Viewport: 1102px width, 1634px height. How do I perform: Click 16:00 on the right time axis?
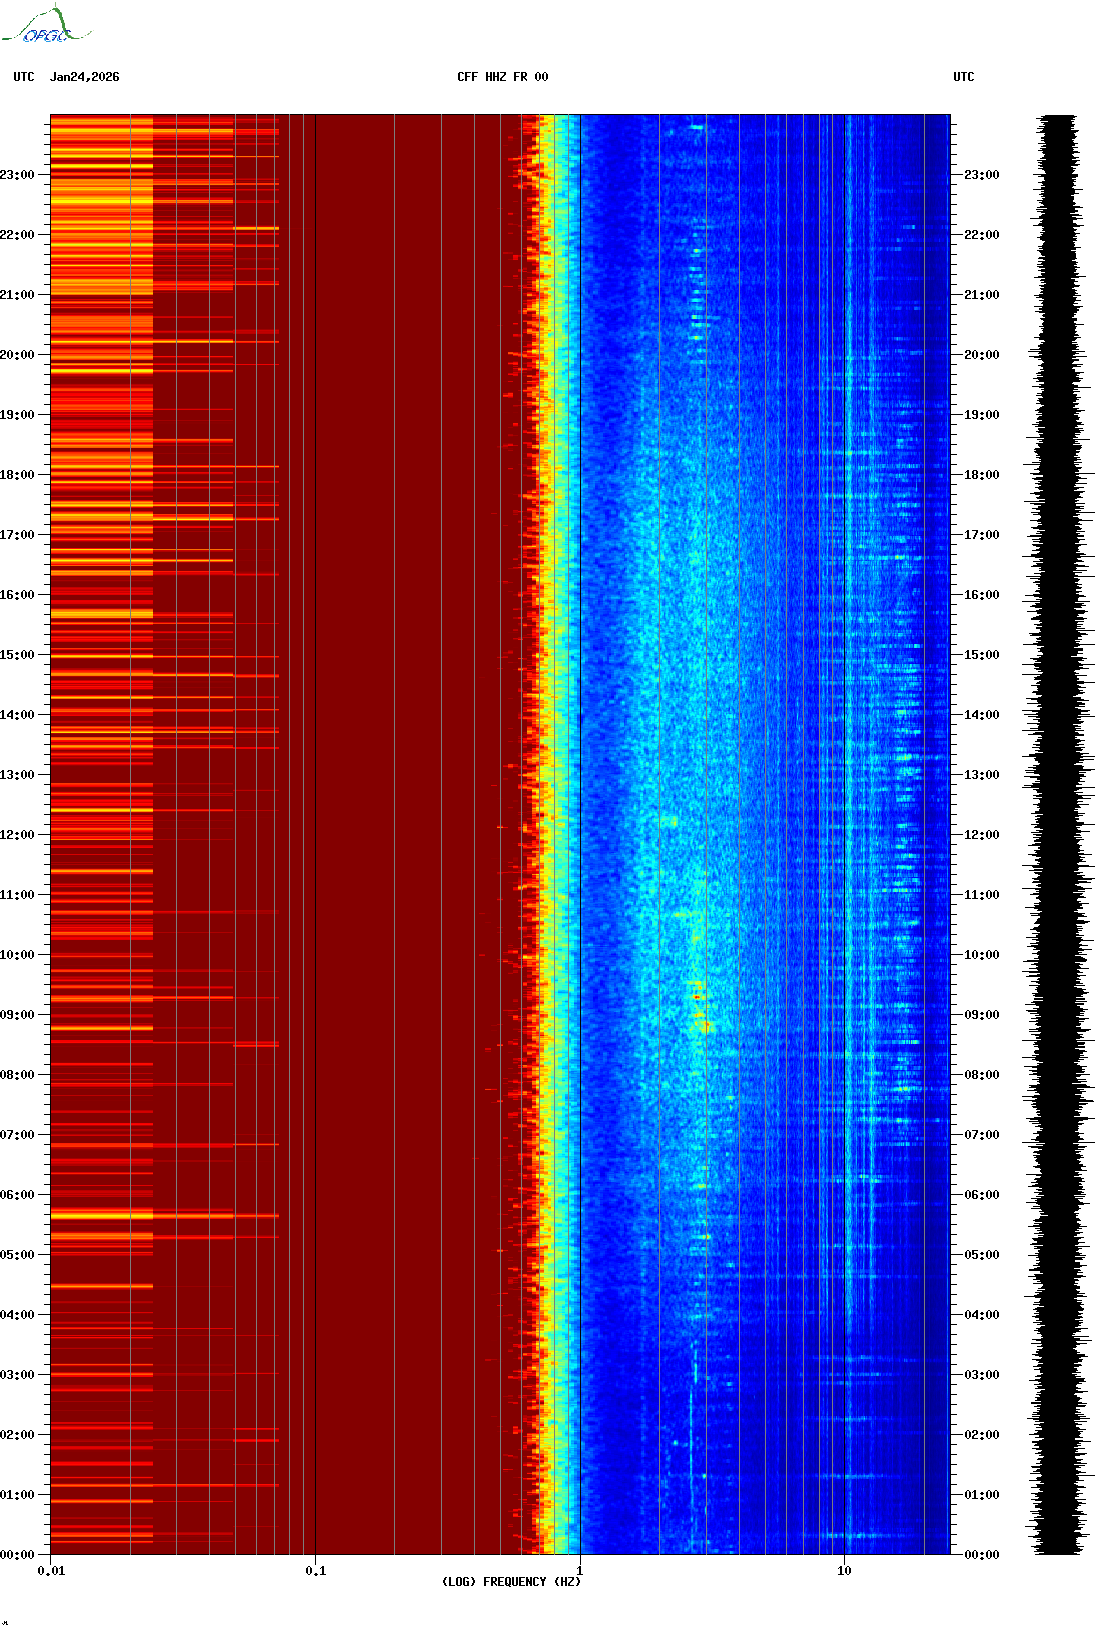[x=981, y=595]
